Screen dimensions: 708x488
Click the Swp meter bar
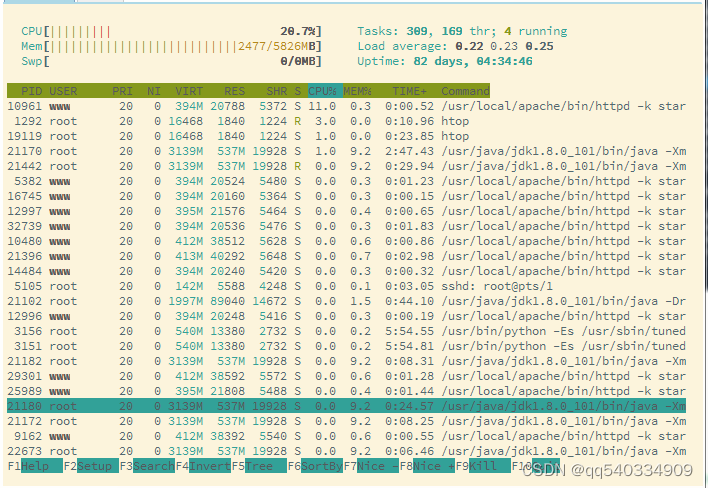[171, 61]
